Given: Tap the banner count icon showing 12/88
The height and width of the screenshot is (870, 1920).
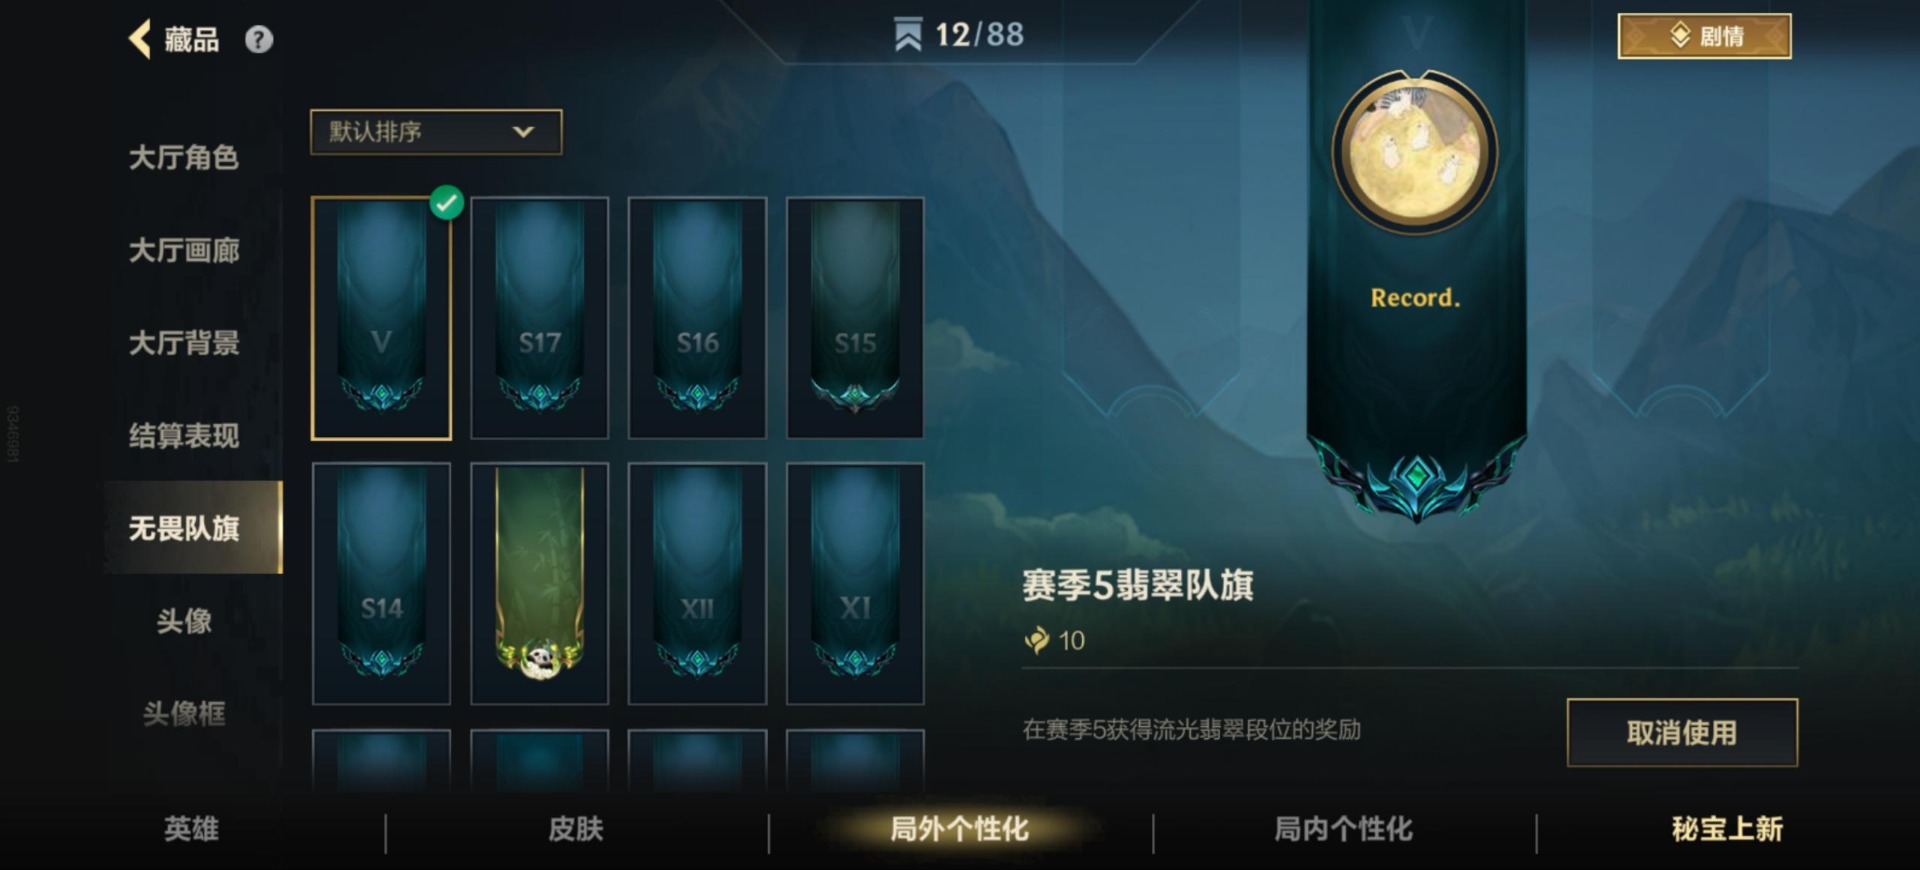Looking at the screenshot, I should click(908, 35).
